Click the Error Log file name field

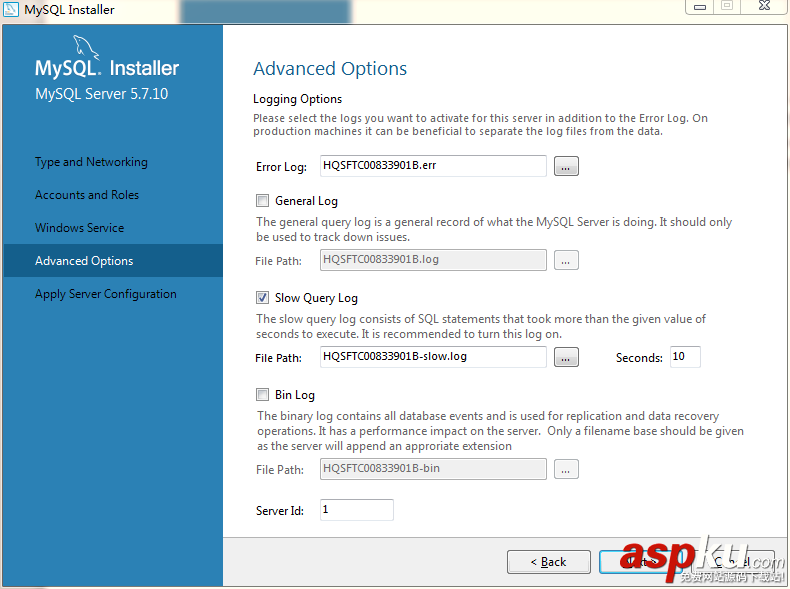pos(433,166)
